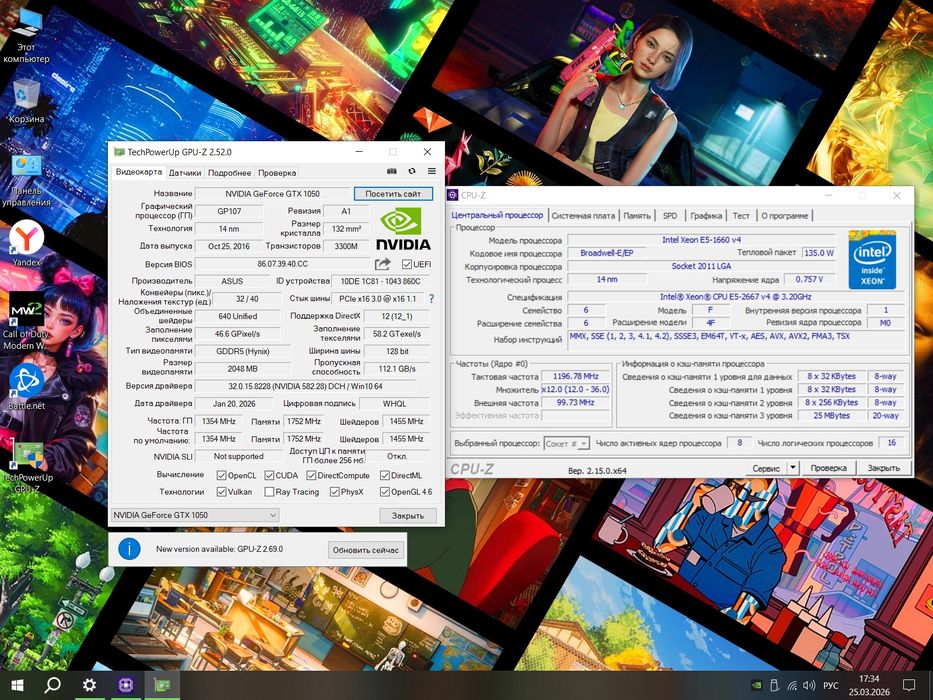Click the BIOS version field
The height and width of the screenshot is (700, 933).
tap(282, 264)
